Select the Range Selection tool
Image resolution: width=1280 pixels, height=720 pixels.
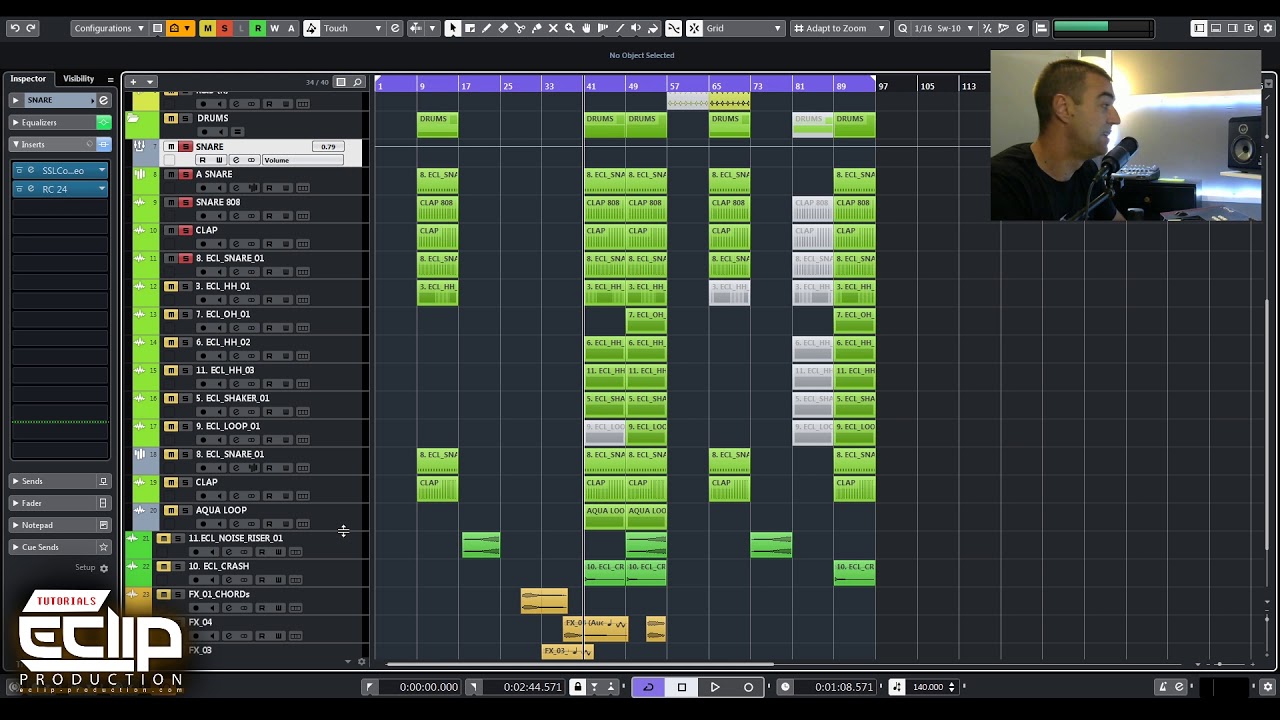tap(469, 28)
